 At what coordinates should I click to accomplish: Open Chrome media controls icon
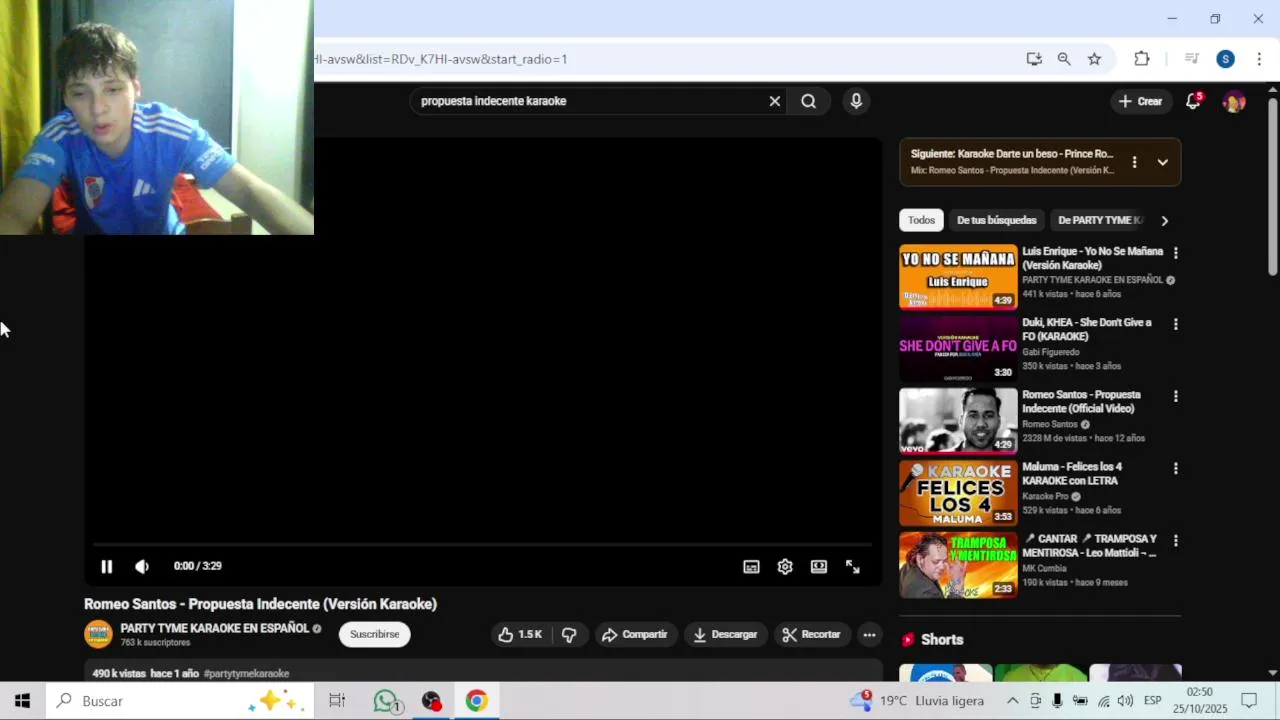pyautogui.click(x=1191, y=59)
